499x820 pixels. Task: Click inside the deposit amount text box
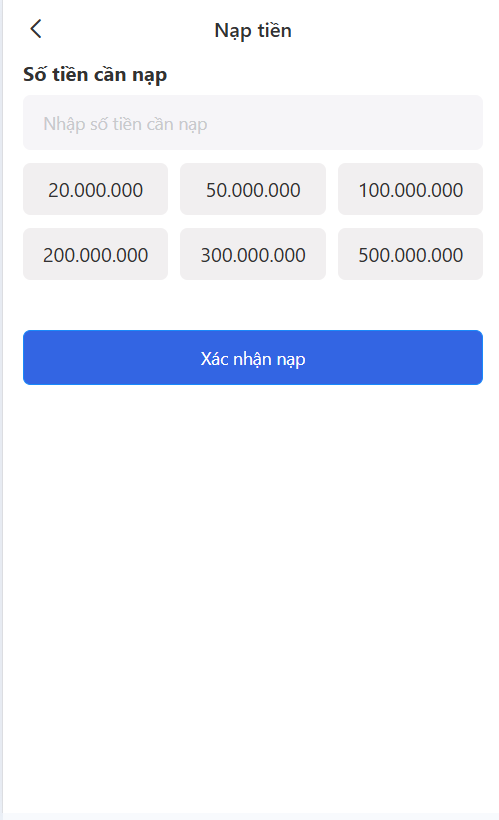[253, 123]
